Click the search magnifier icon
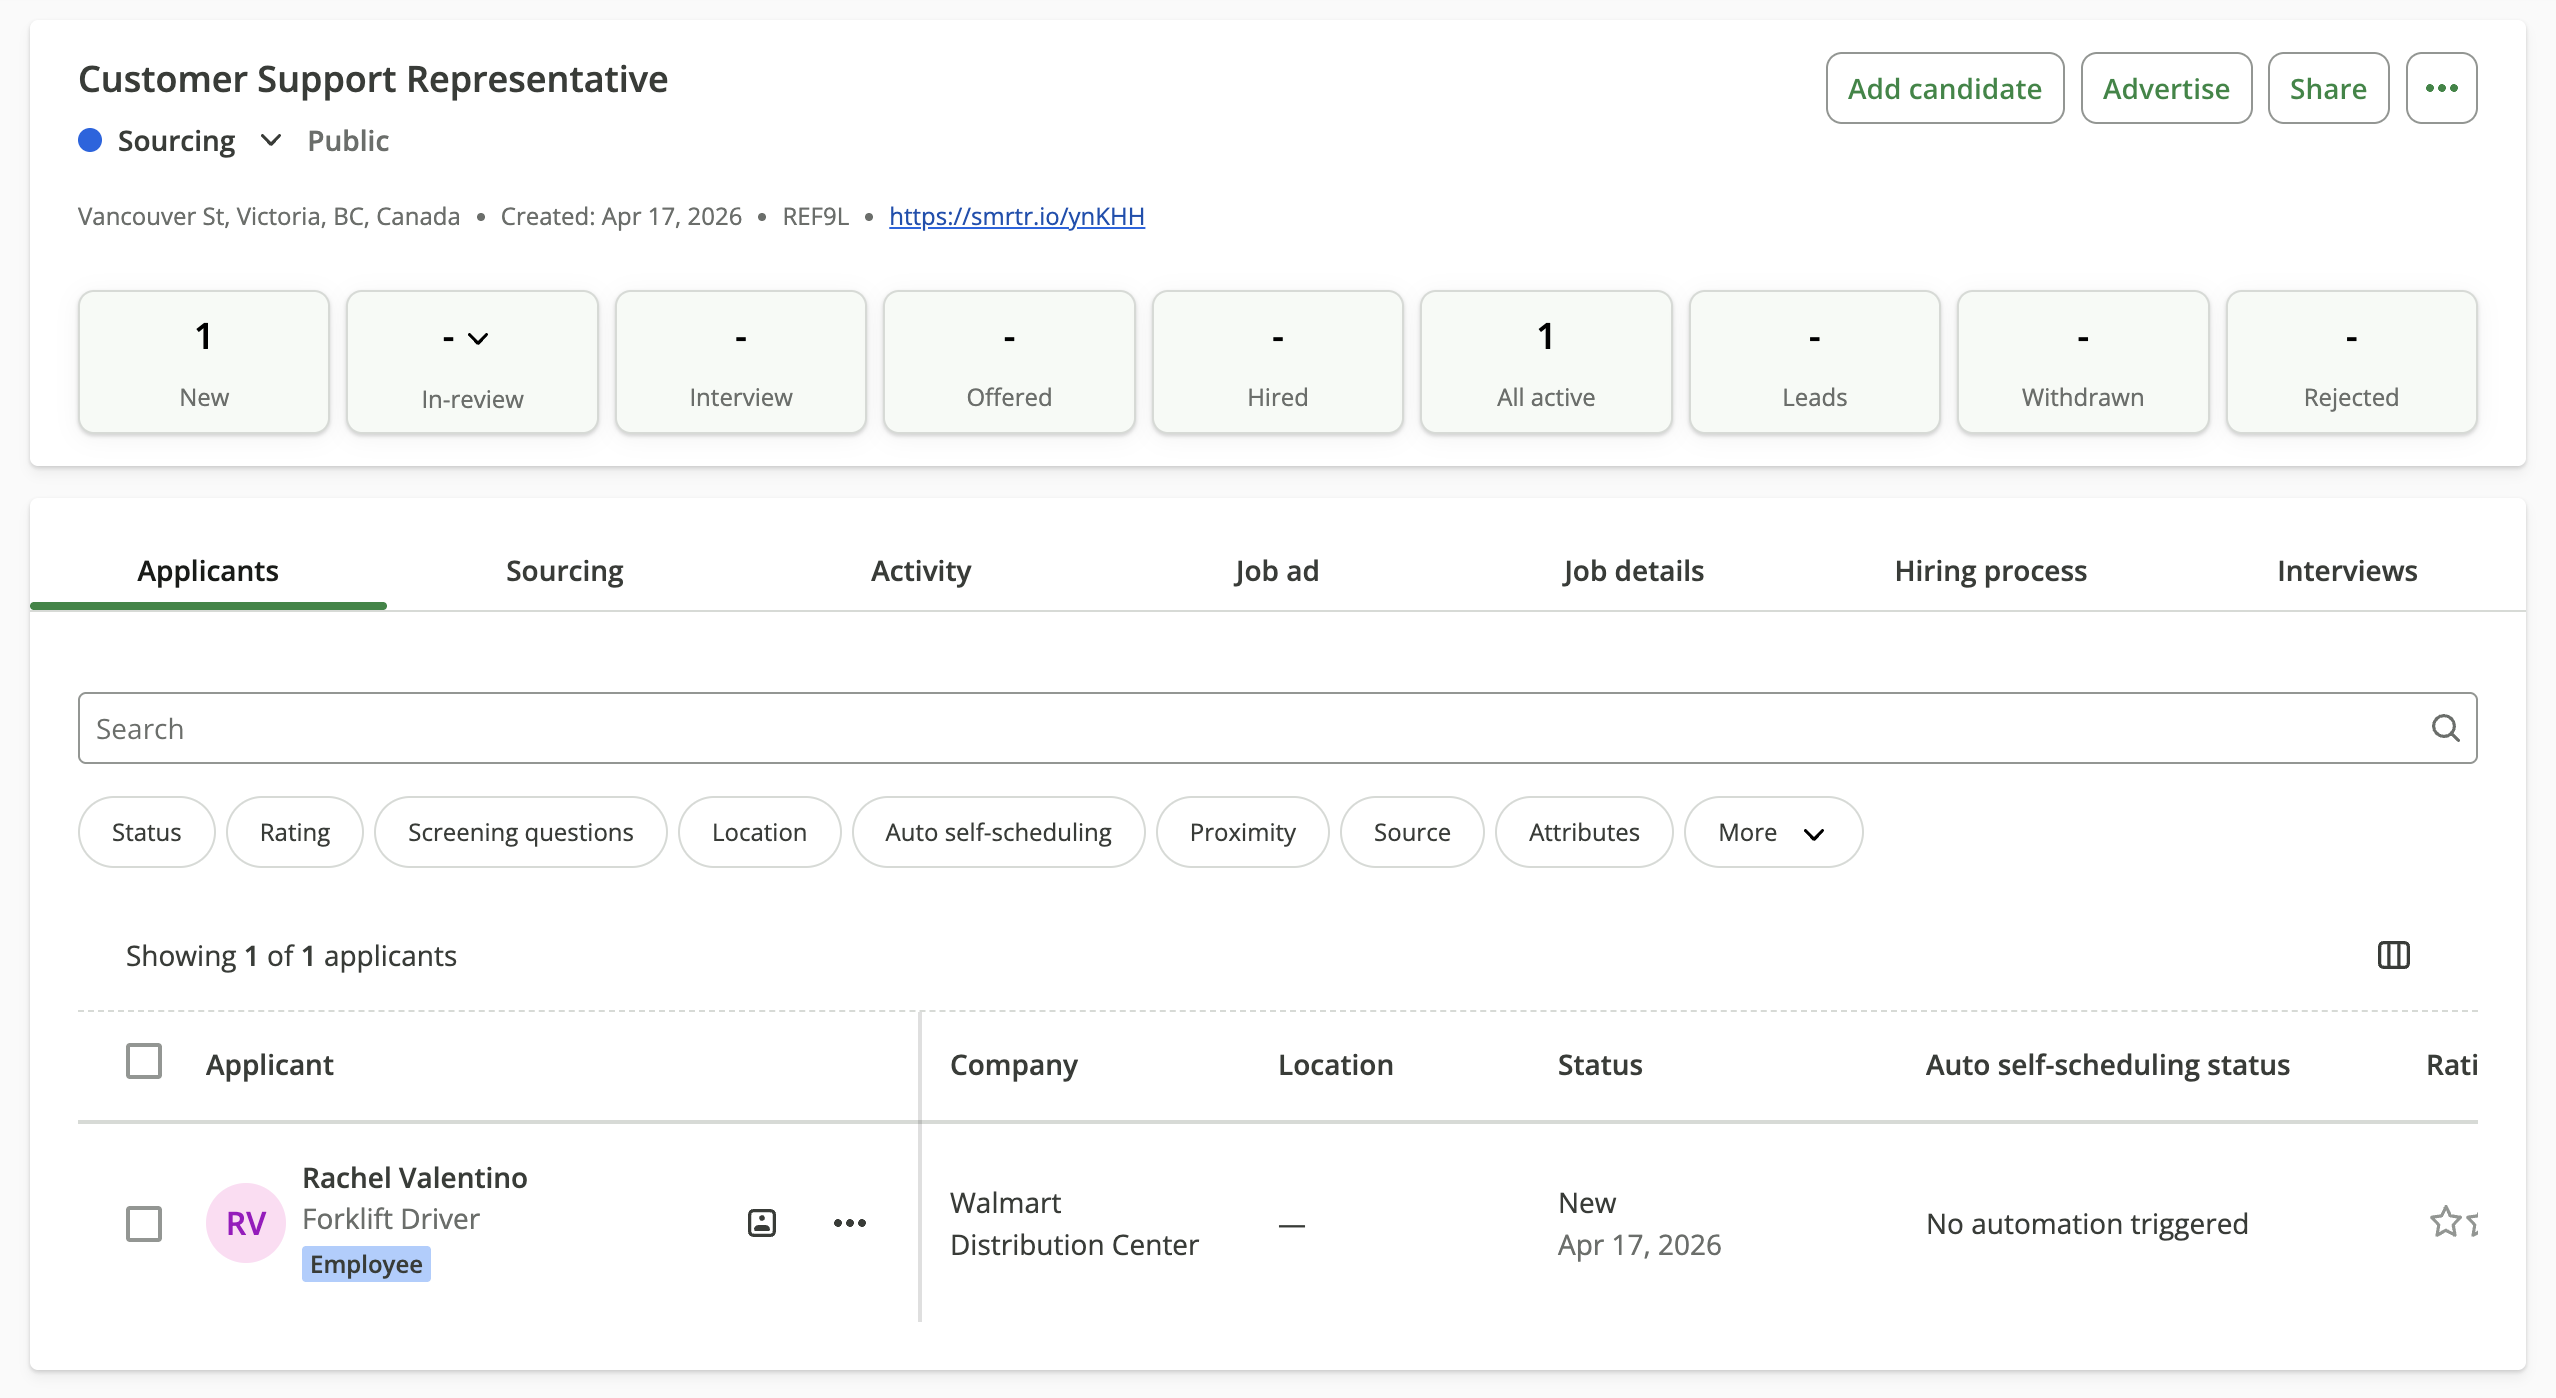 (2445, 728)
